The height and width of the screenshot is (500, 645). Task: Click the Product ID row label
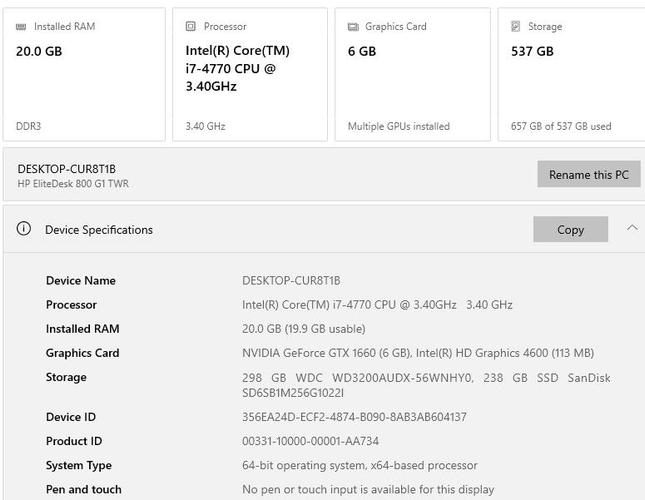[74, 441]
